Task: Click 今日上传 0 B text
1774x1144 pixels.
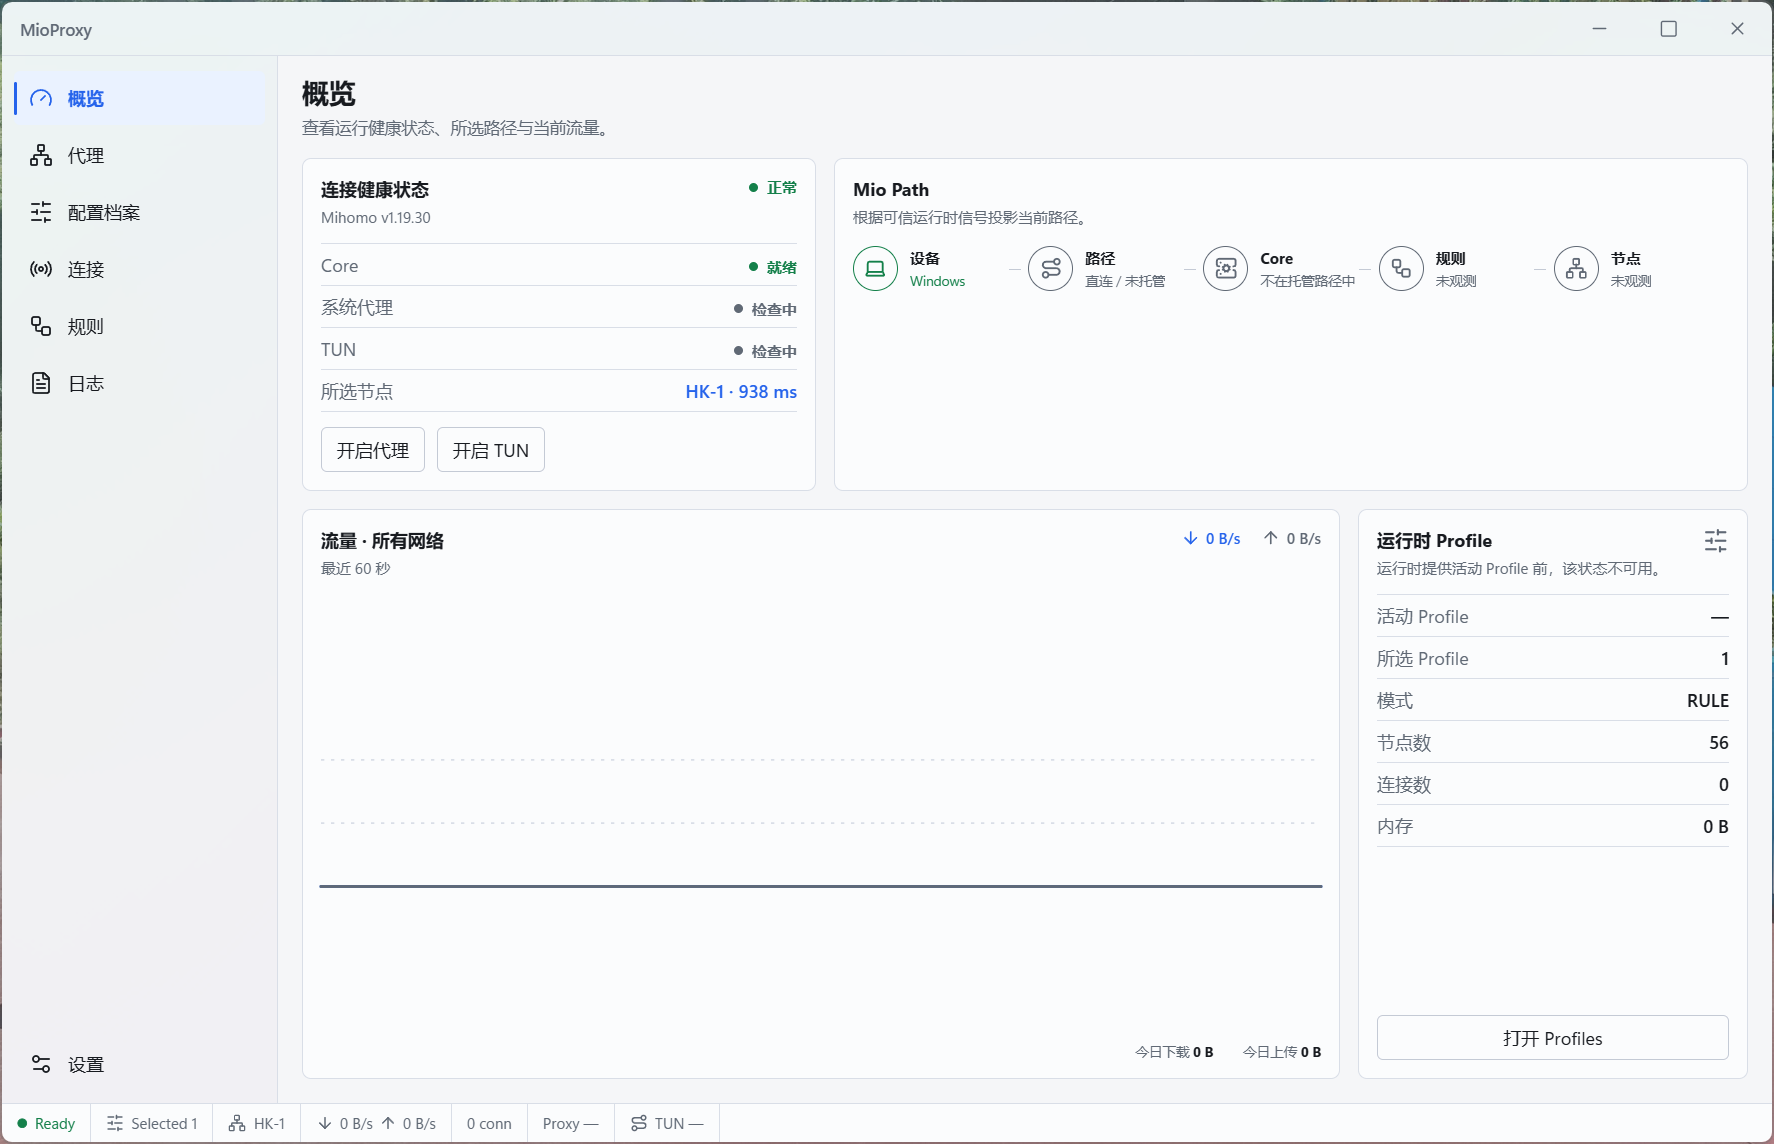Action: (1282, 1052)
